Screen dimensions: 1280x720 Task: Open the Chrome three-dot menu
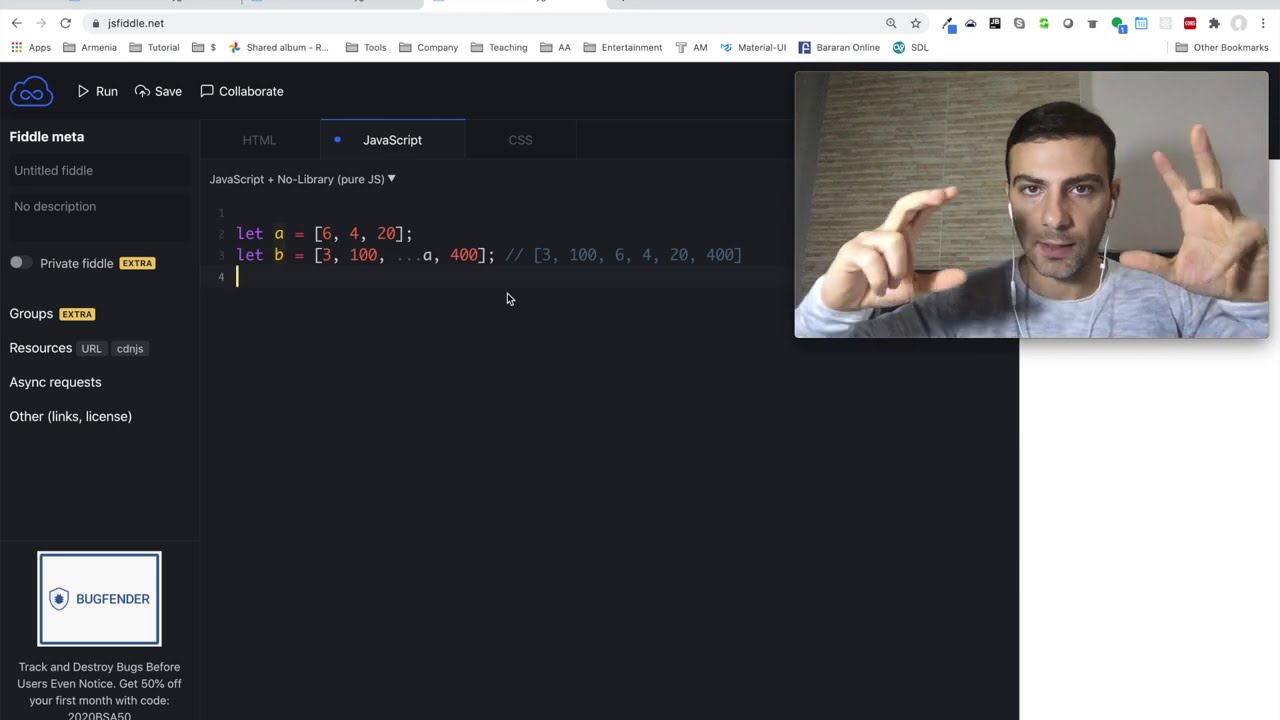click(x=1264, y=23)
